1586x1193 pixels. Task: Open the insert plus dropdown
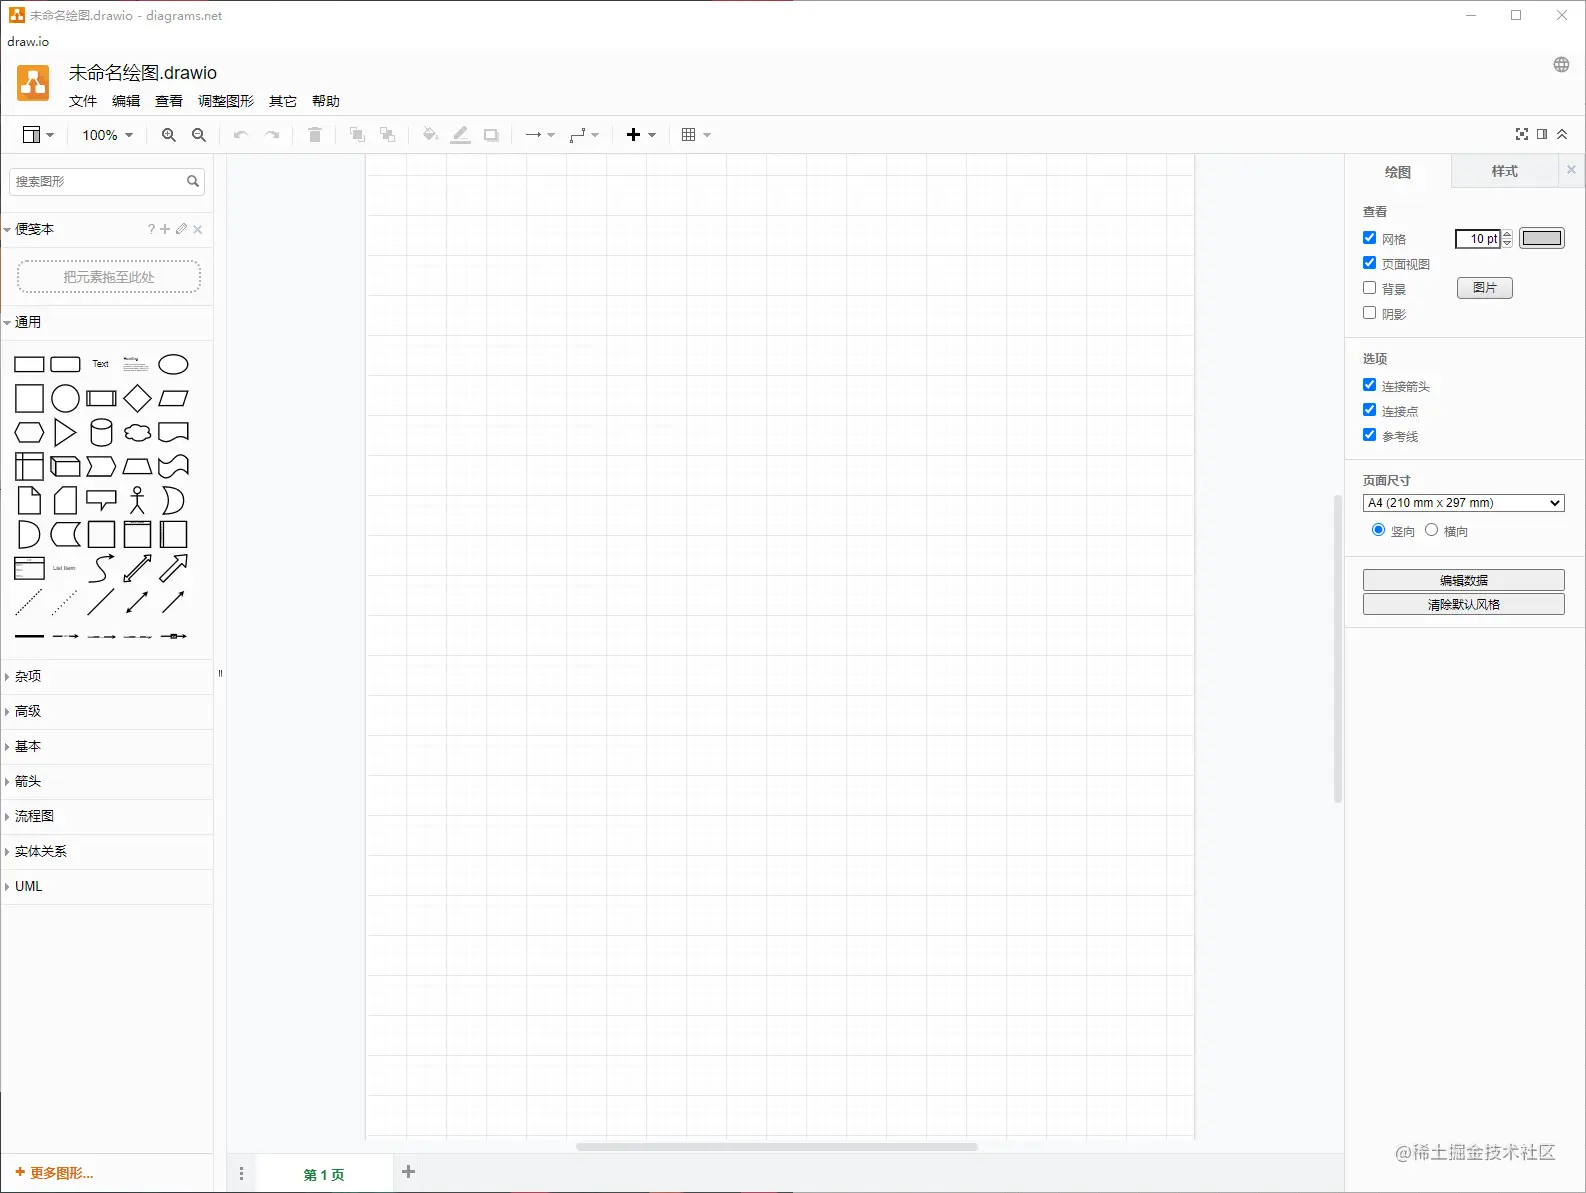click(641, 135)
